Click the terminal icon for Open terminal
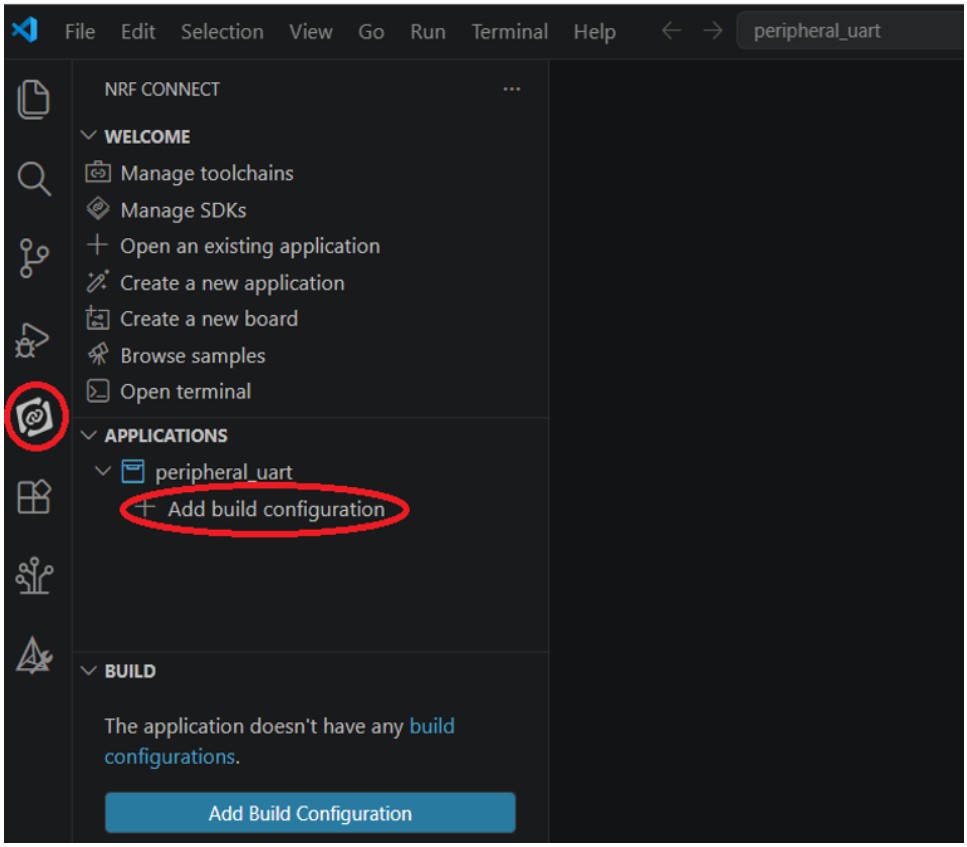 [97, 391]
